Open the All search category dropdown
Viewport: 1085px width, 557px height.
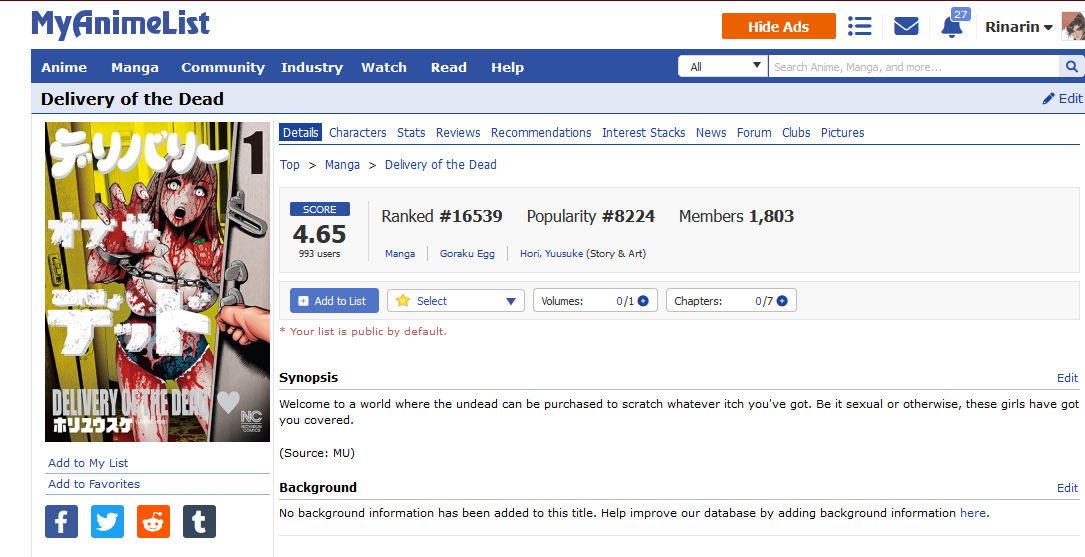[x=723, y=66]
